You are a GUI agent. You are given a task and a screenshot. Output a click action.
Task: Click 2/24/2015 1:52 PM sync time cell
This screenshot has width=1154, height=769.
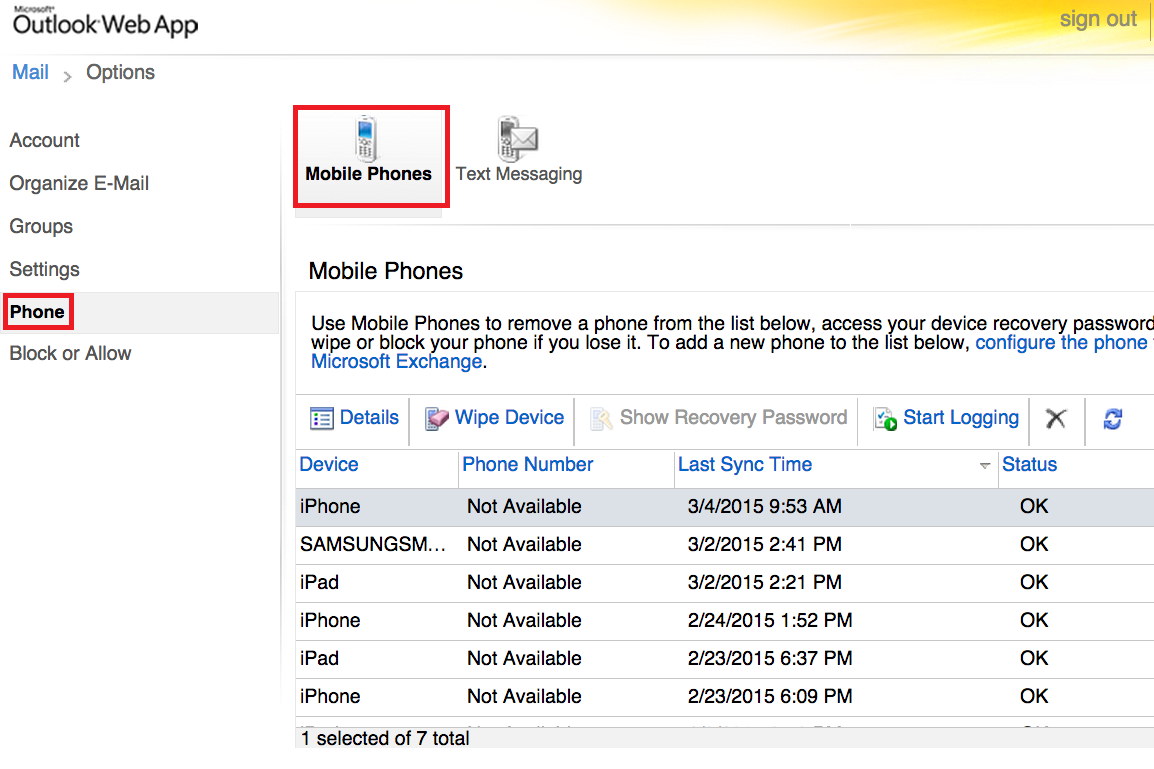pyautogui.click(x=770, y=620)
